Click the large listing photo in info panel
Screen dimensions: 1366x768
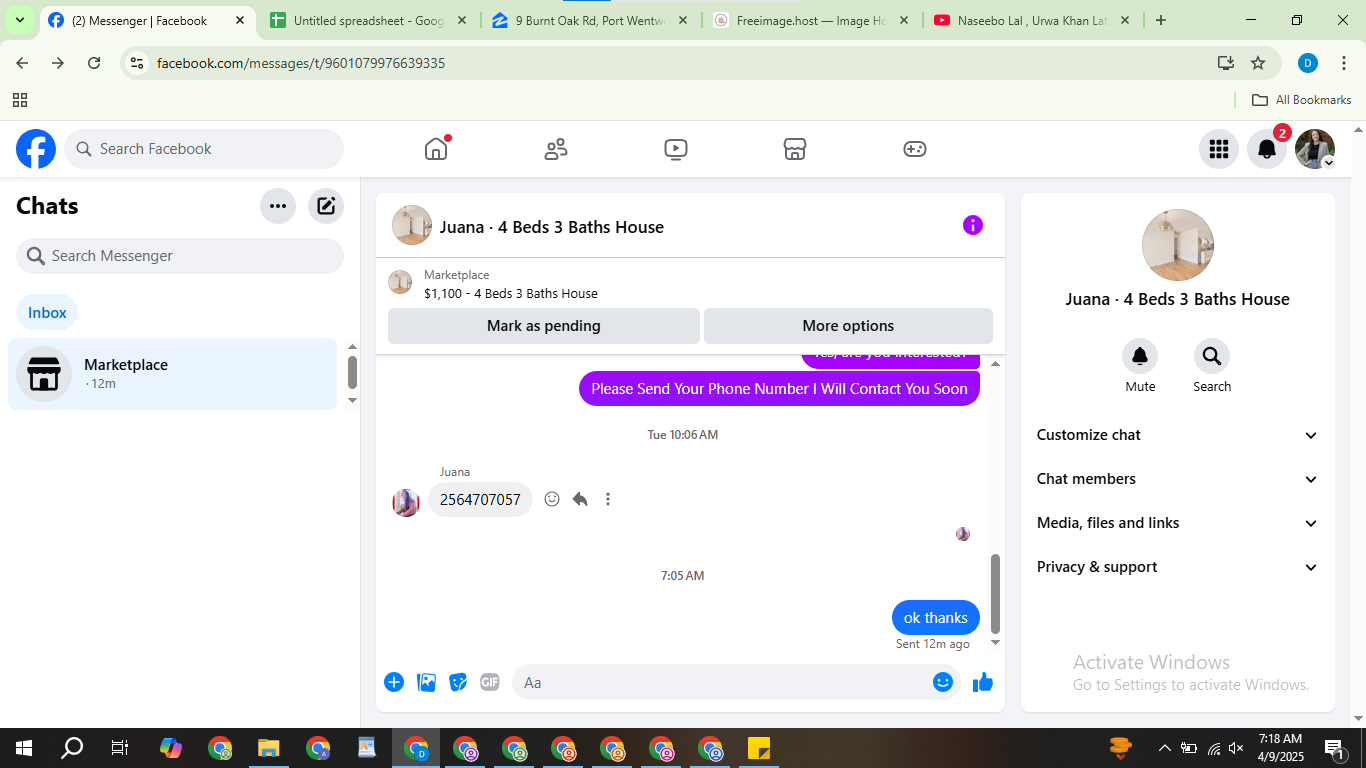[x=1178, y=245]
